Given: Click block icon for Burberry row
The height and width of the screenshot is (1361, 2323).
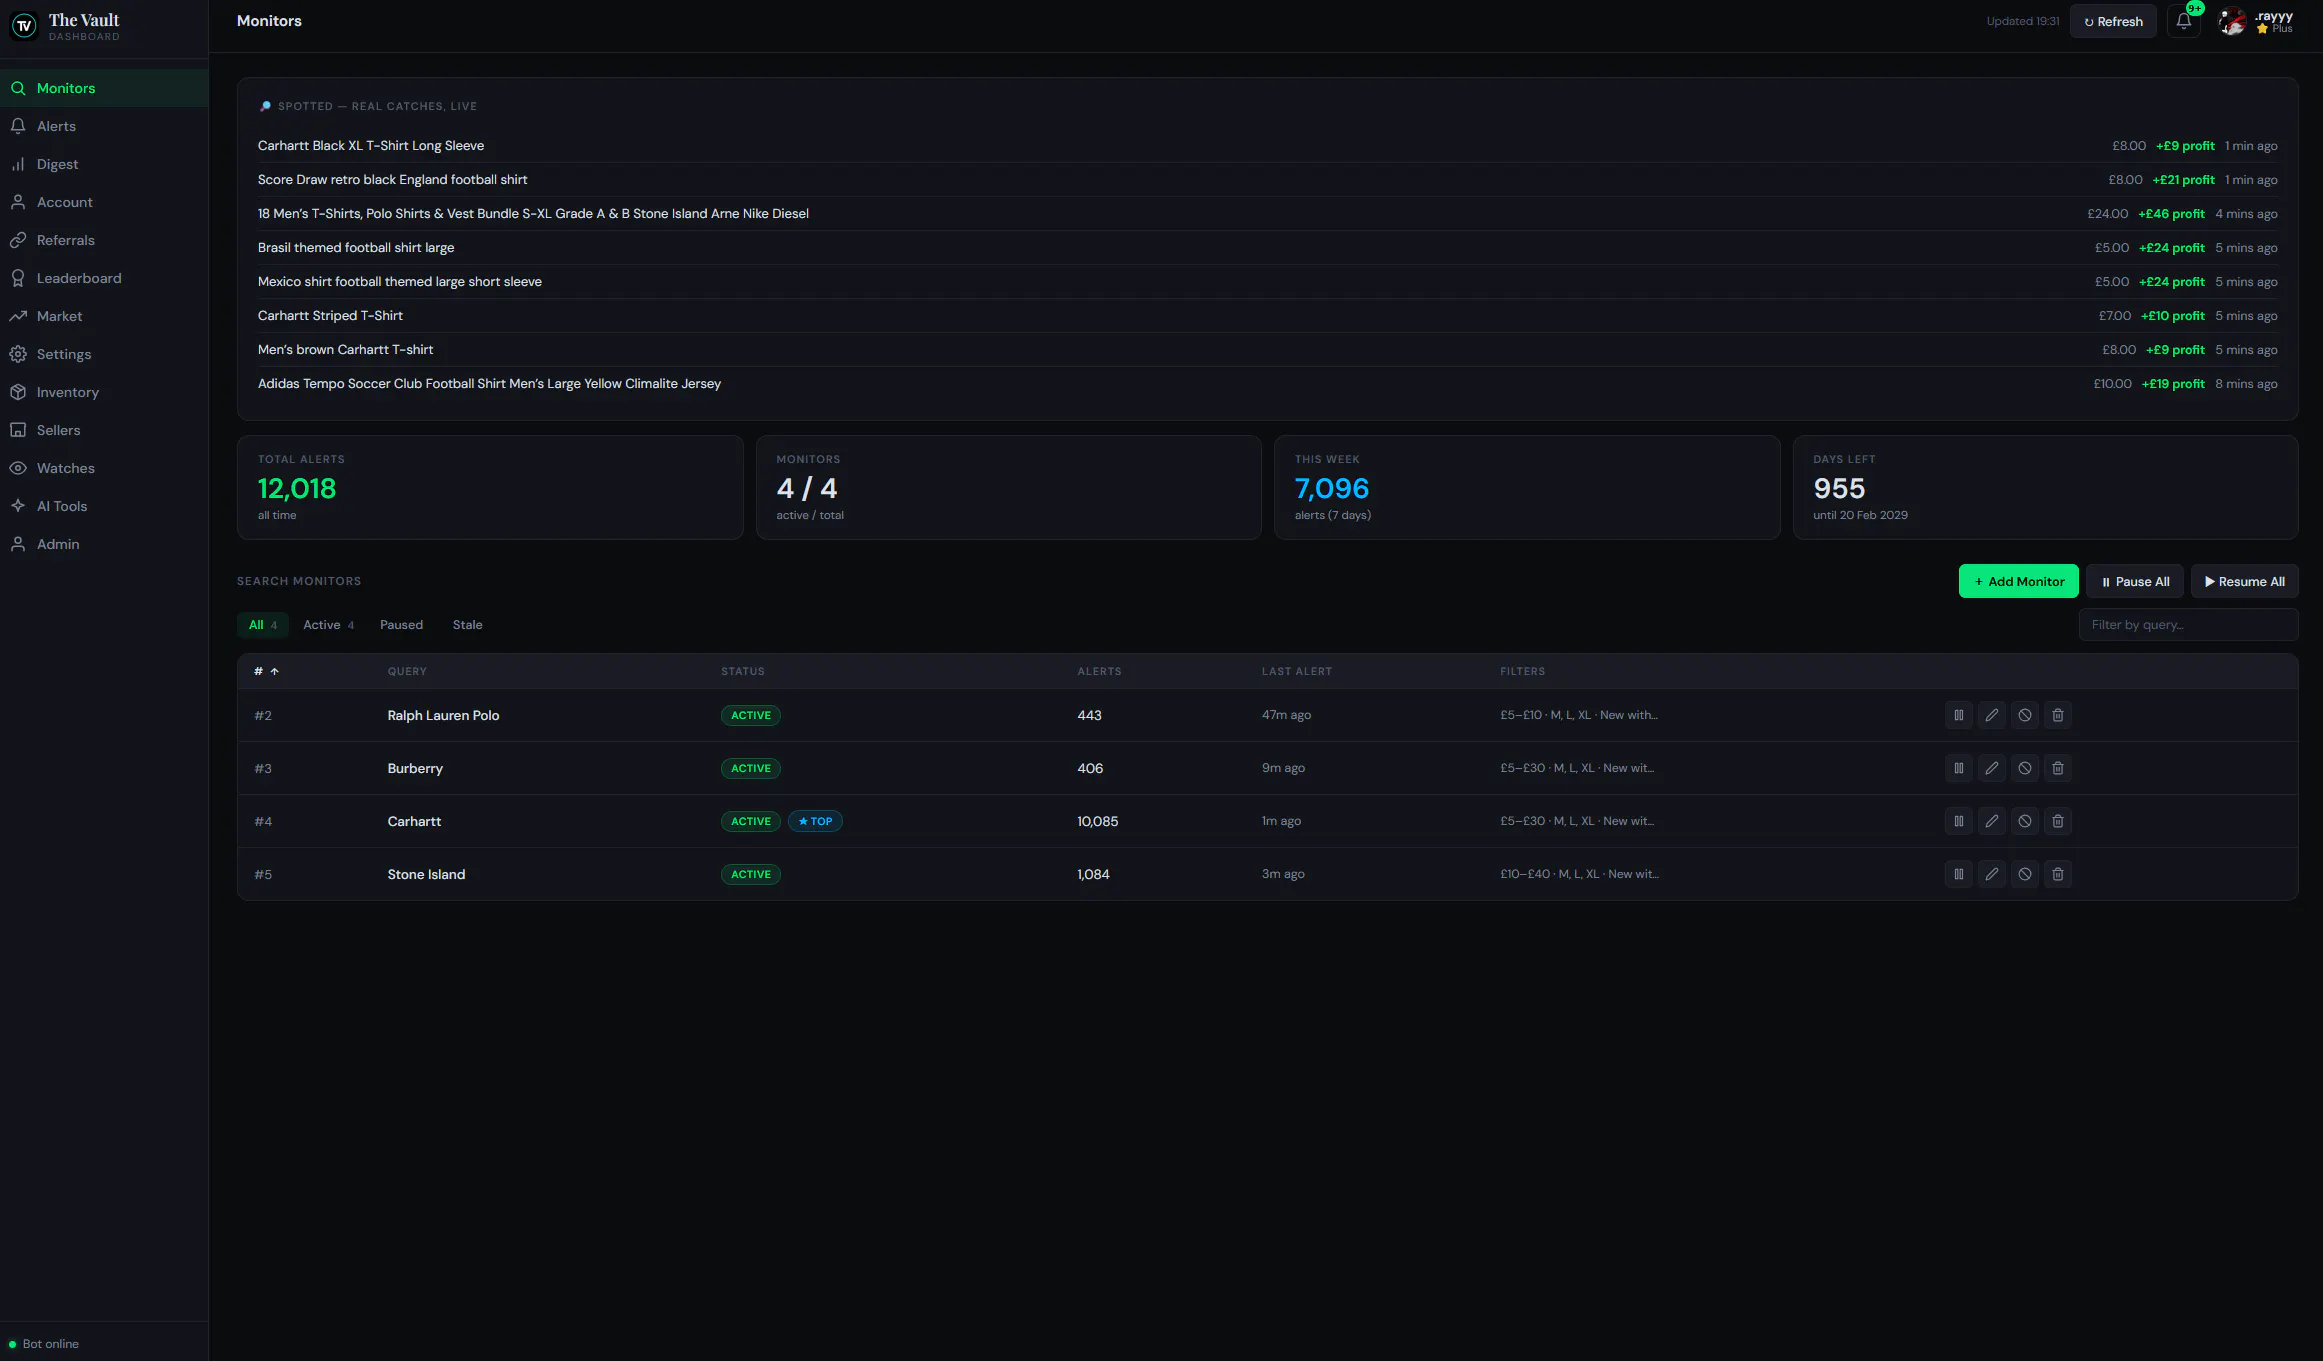Looking at the screenshot, I should (x=2024, y=768).
